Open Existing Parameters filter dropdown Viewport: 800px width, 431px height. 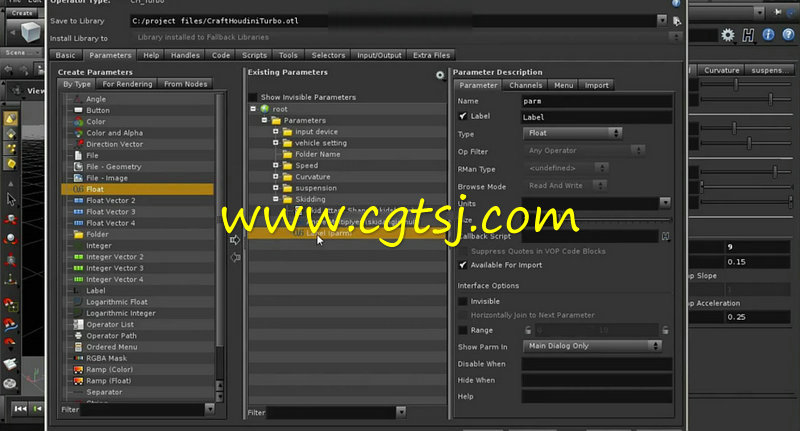pyautogui.click(x=401, y=412)
